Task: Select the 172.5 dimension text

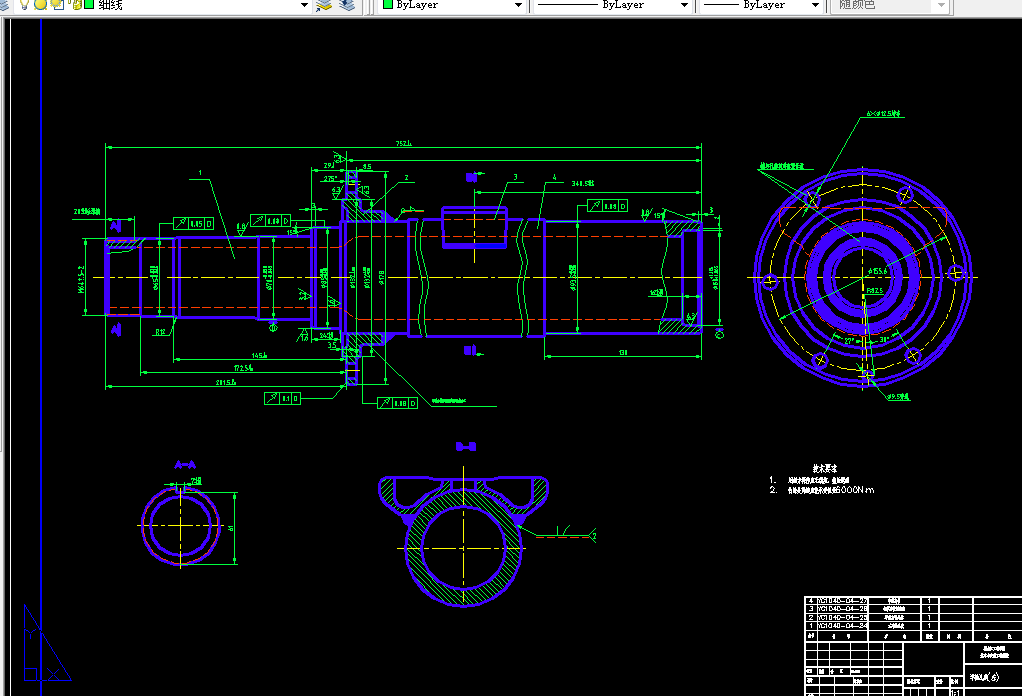Action: [243, 368]
